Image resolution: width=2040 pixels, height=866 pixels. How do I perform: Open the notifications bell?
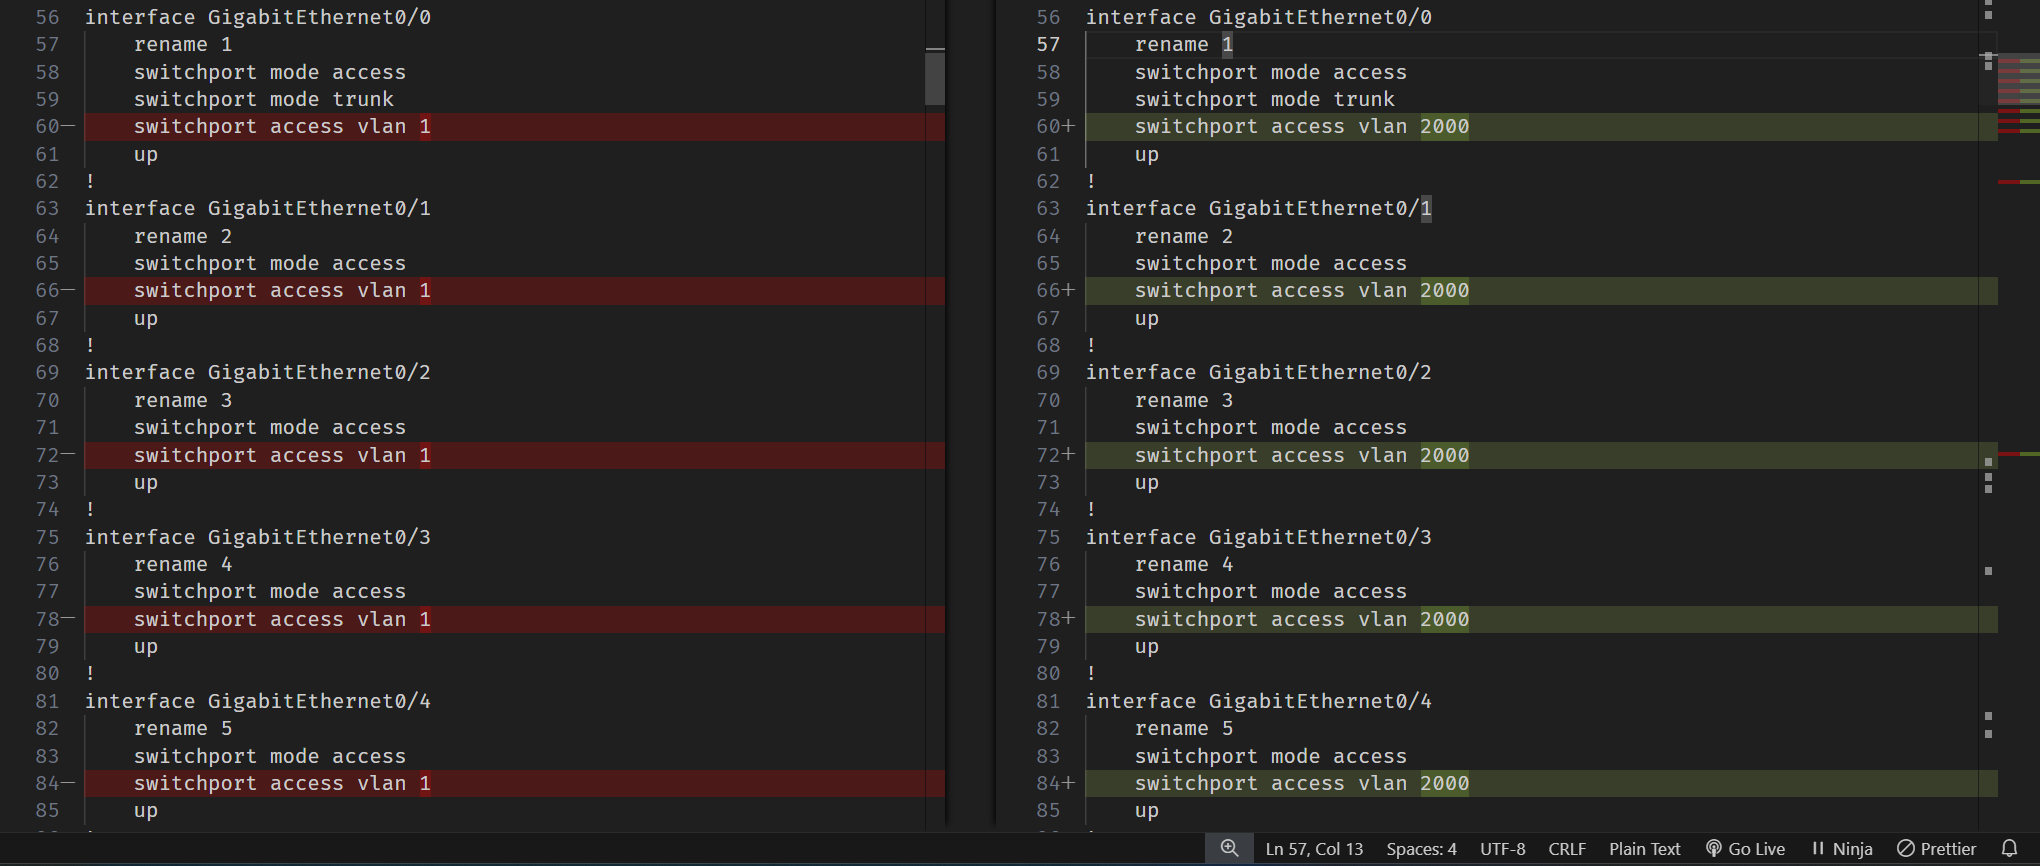coord(2009,848)
